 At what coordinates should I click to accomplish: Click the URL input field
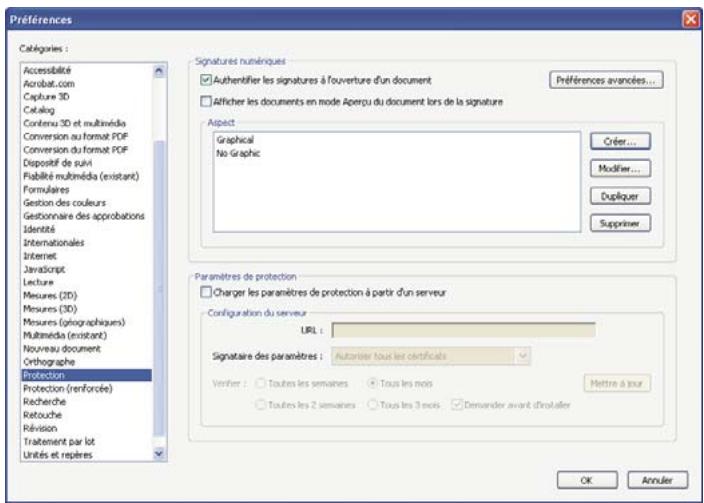pyautogui.click(x=463, y=330)
